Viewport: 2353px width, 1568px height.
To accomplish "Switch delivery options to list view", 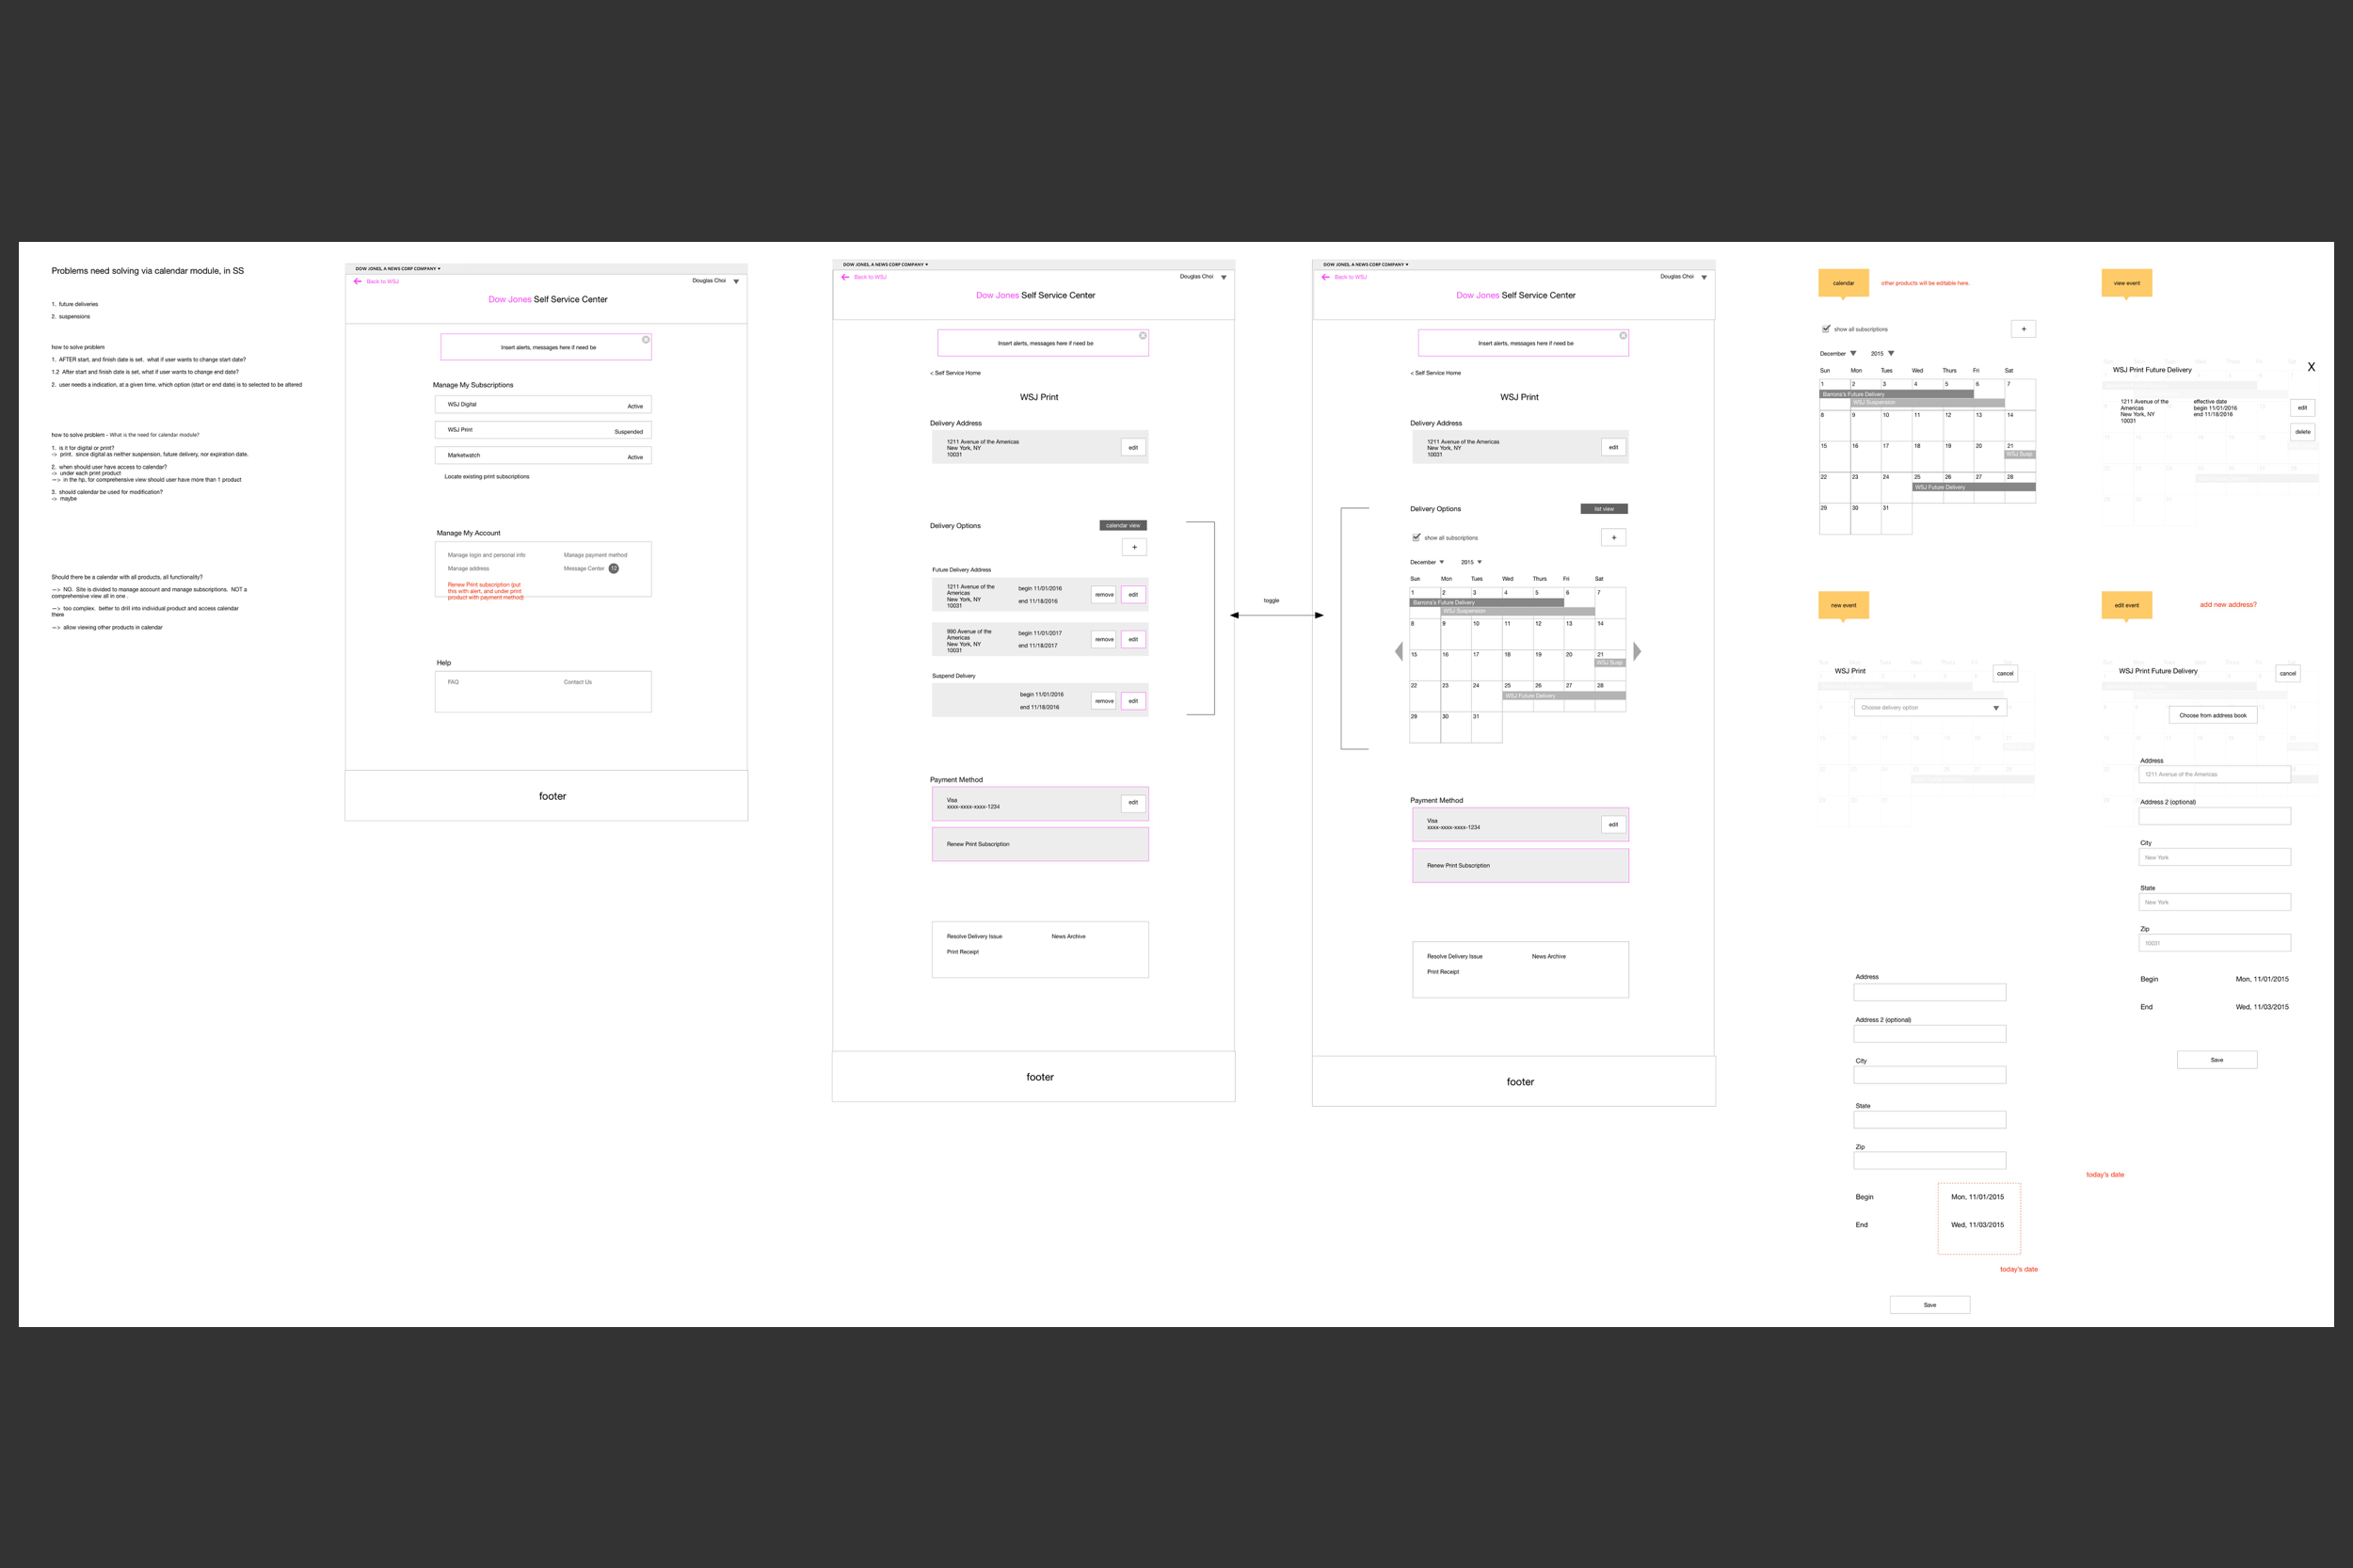I will pos(1603,509).
